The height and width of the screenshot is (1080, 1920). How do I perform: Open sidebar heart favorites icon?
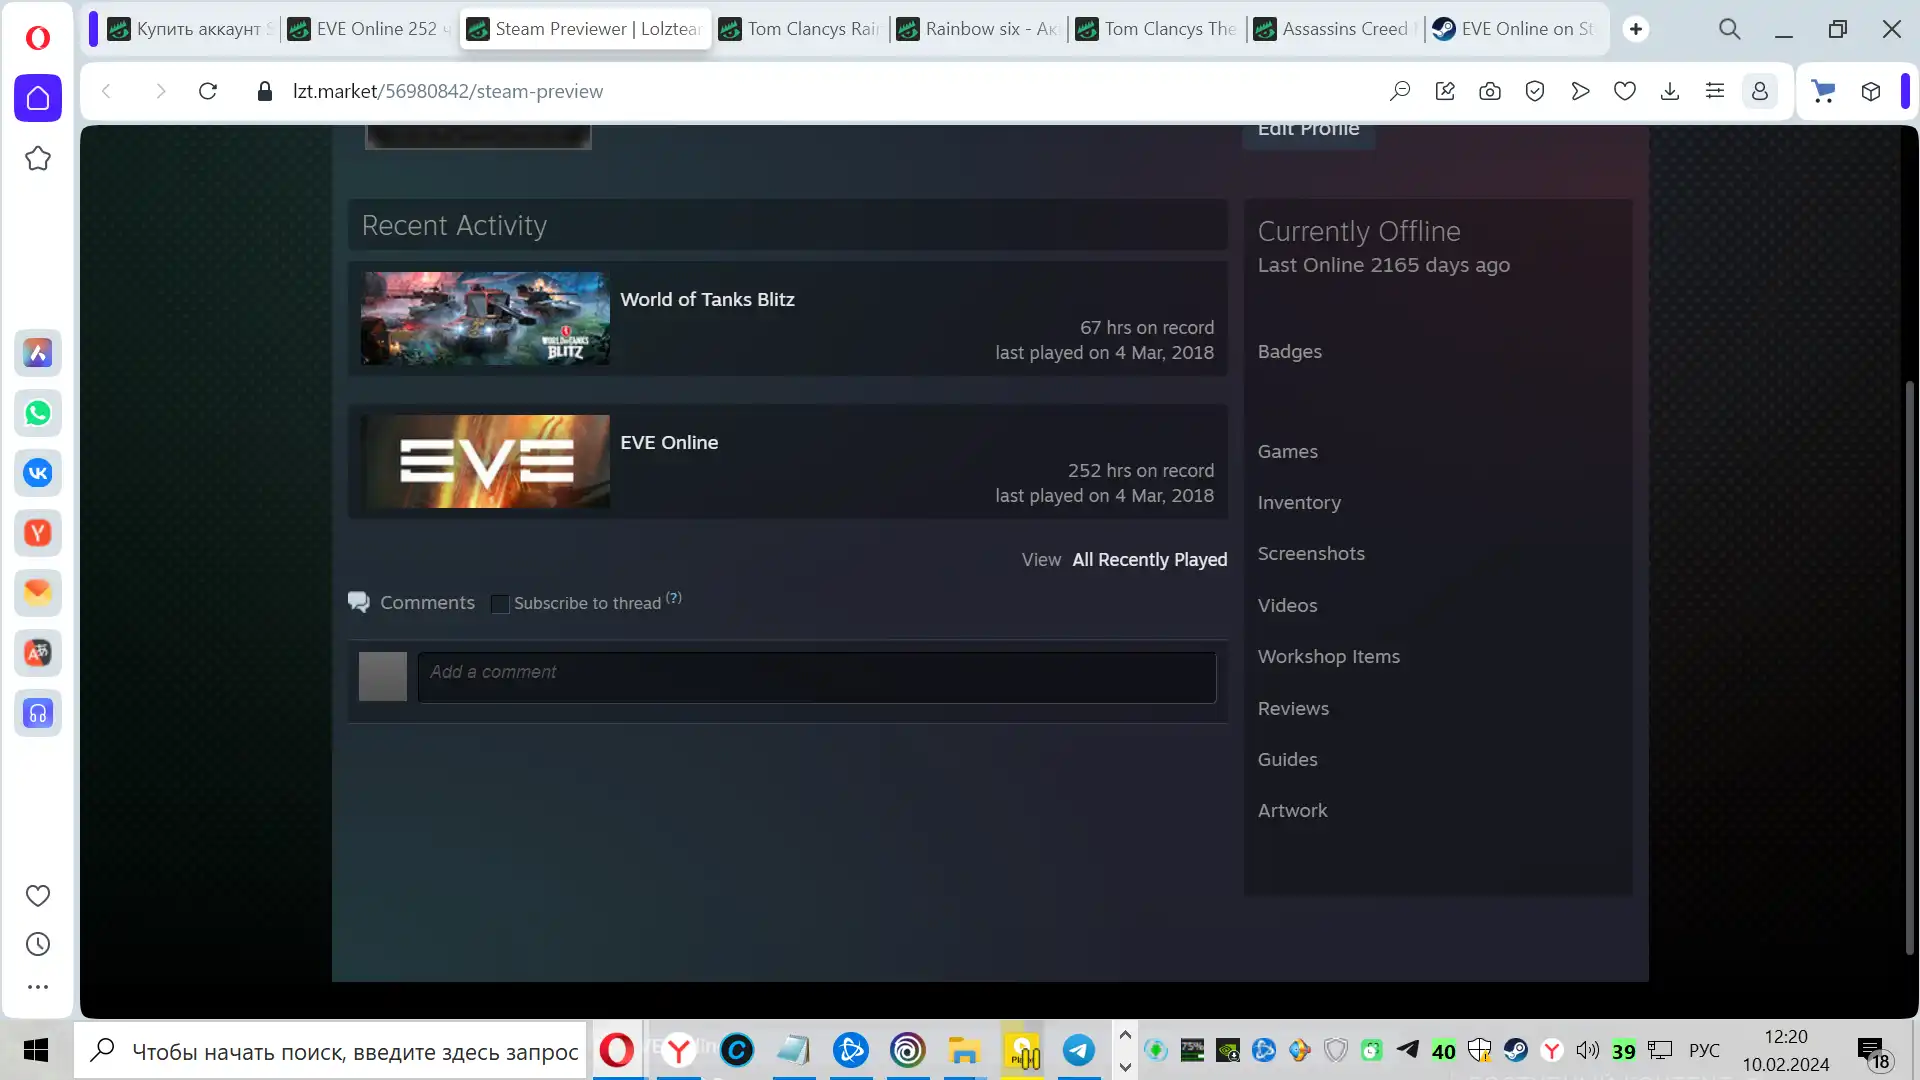click(38, 896)
